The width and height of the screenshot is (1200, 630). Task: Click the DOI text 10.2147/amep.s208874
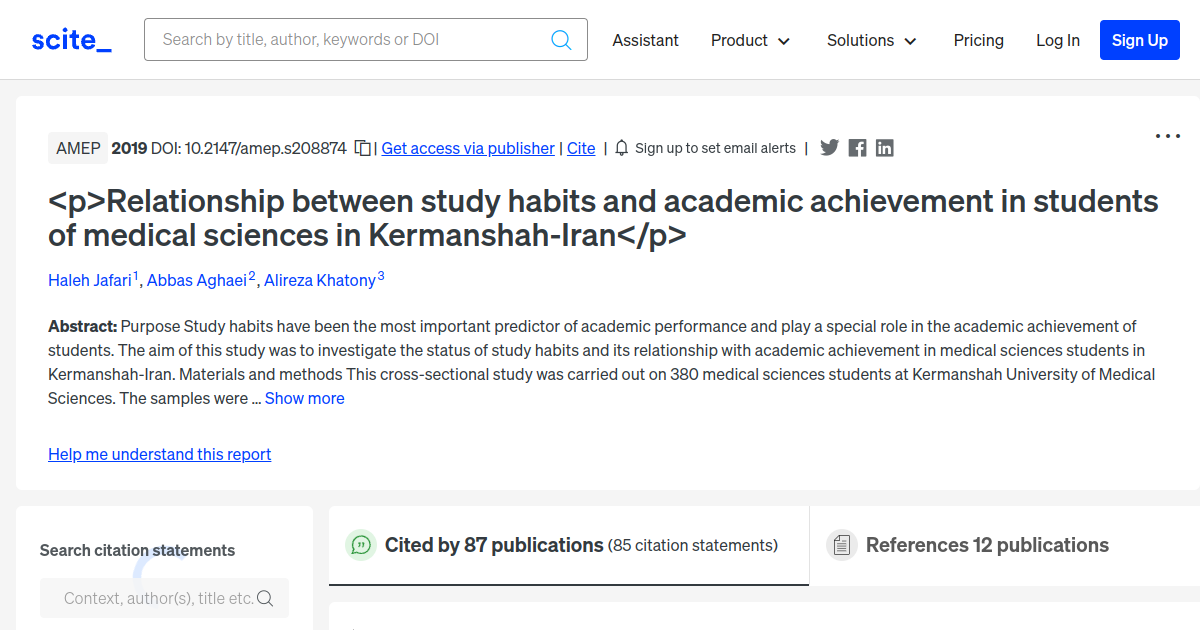click(x=263, y=148)
